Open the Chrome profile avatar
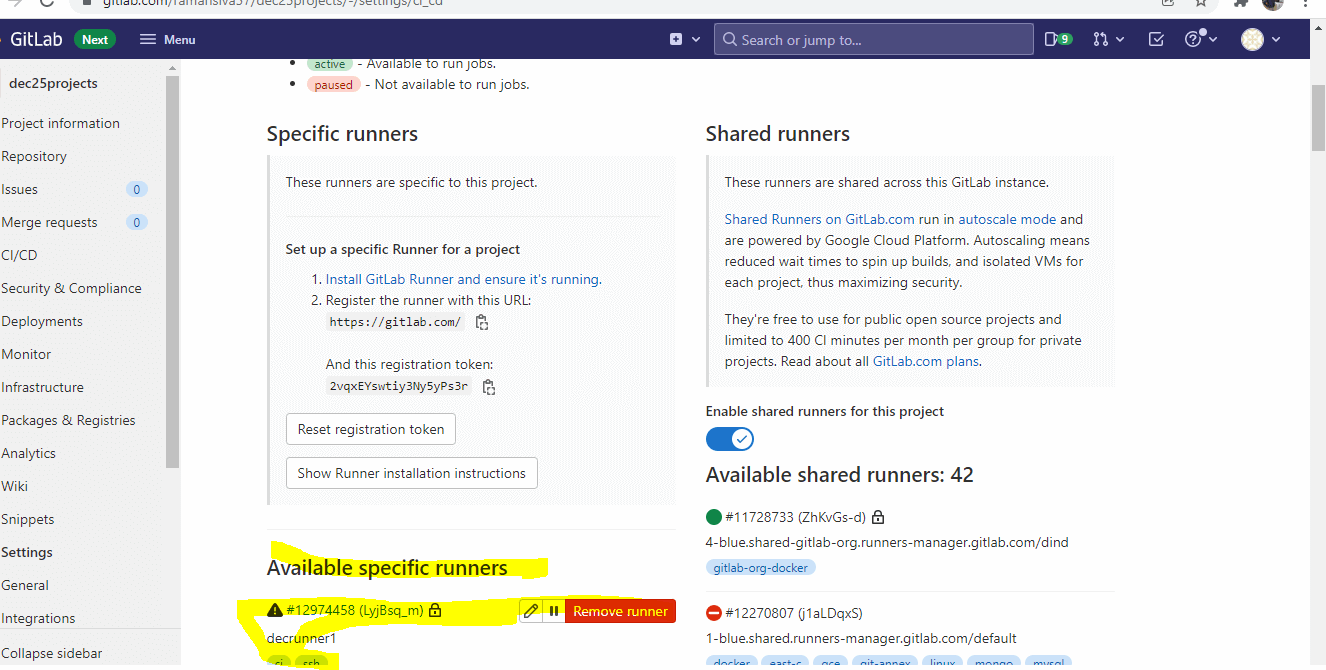 pyautogui.click(x=1272, y=3)
